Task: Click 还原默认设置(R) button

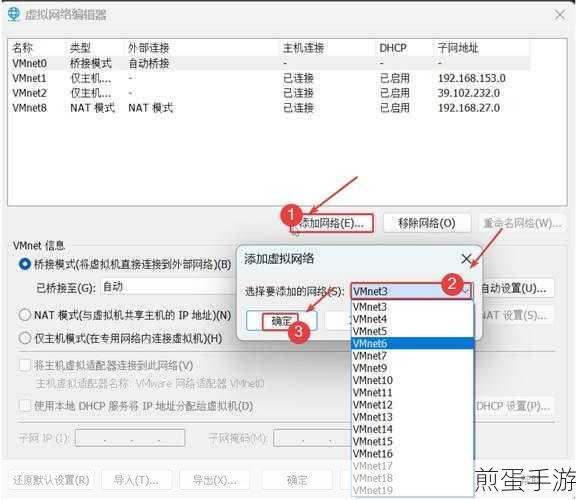Action: pyautogui.click(x=51, y=480)
